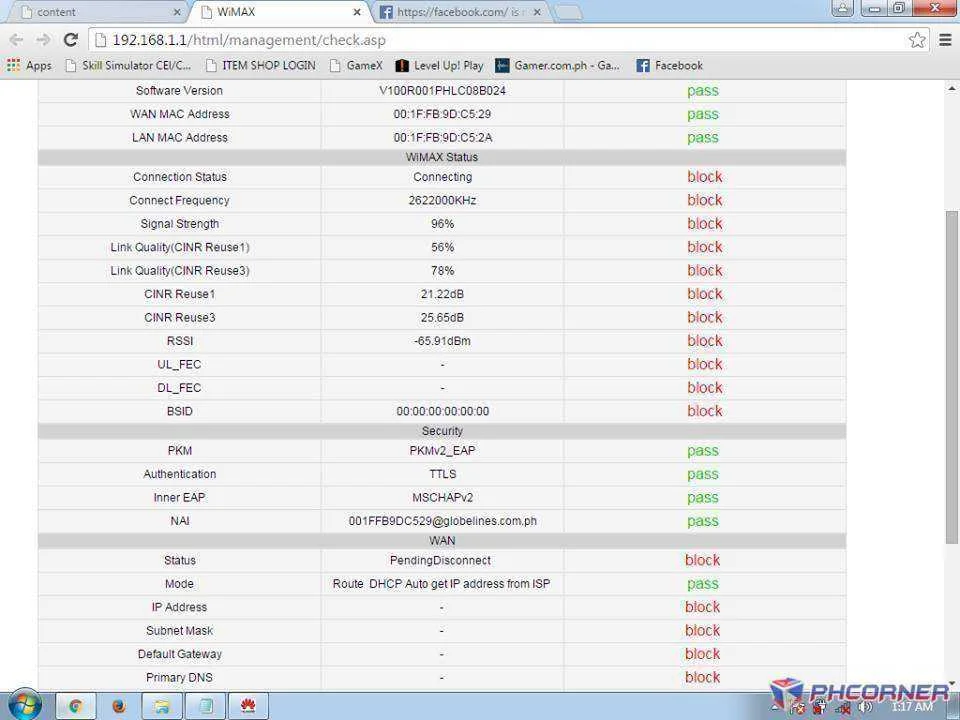
Task: Click the Route DHCP mode value
Action: coord(441,584)
